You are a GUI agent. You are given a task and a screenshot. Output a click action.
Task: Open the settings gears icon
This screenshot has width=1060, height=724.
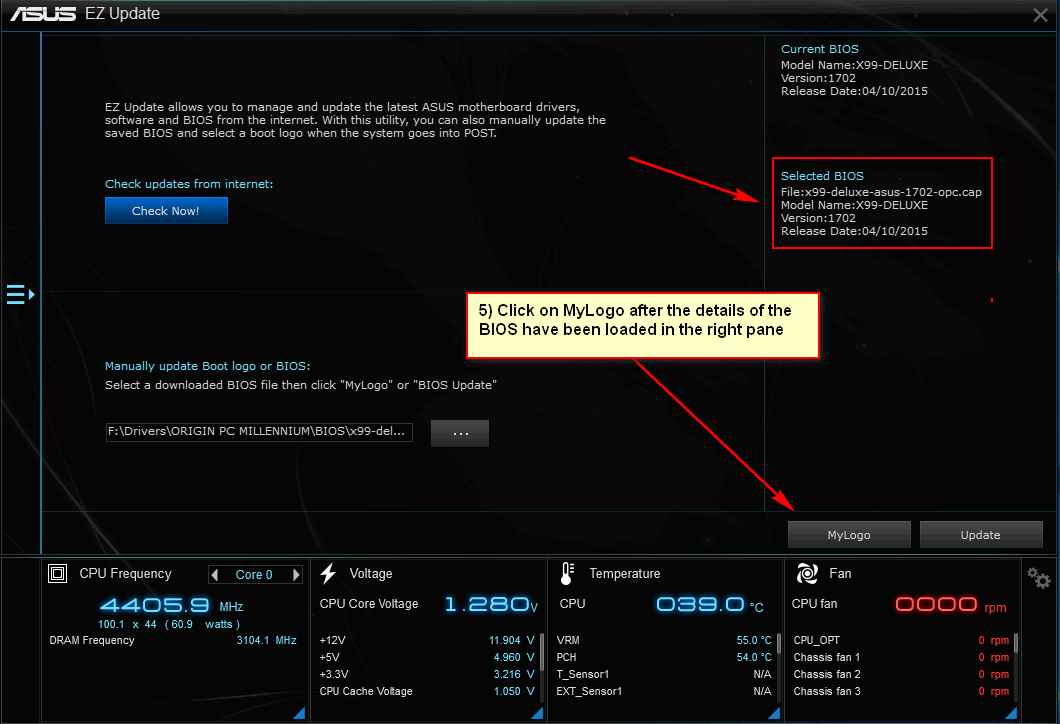1038,577
